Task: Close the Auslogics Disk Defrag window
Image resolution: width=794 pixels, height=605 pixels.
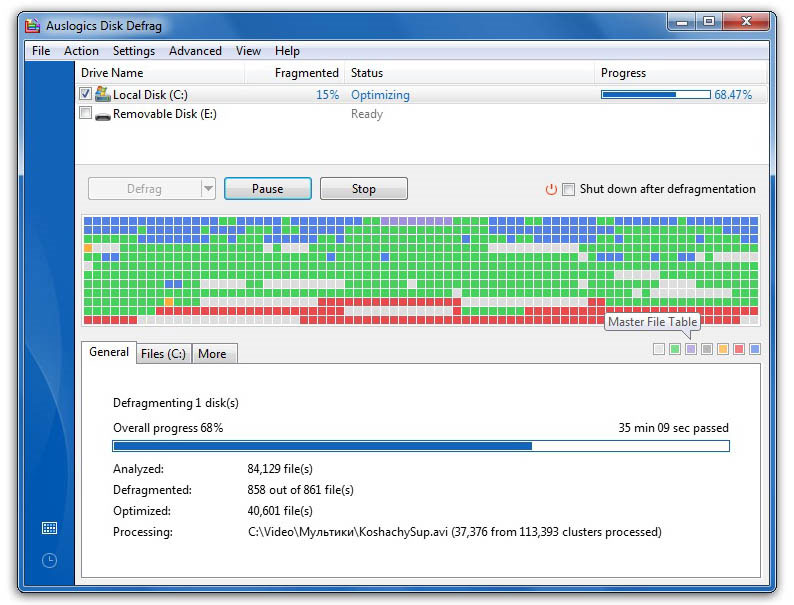Action: click(x=745, y=21)
